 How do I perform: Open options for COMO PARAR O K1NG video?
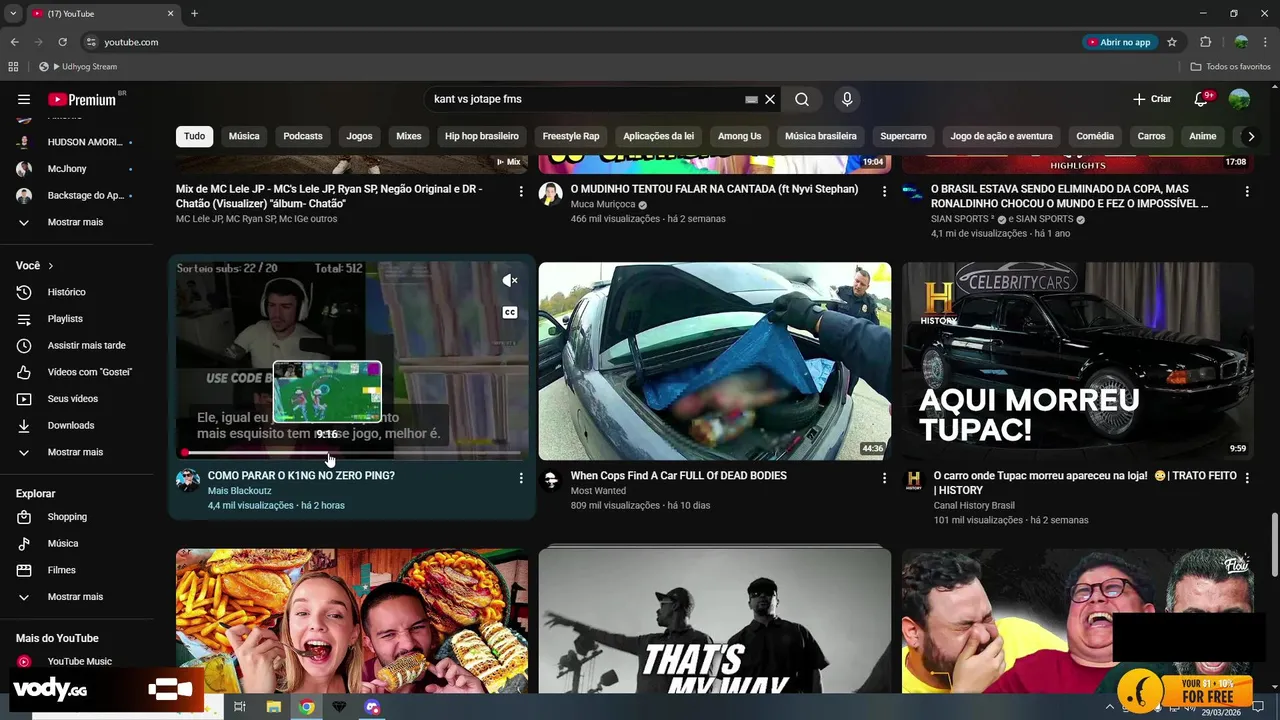[x=520, y=478]
